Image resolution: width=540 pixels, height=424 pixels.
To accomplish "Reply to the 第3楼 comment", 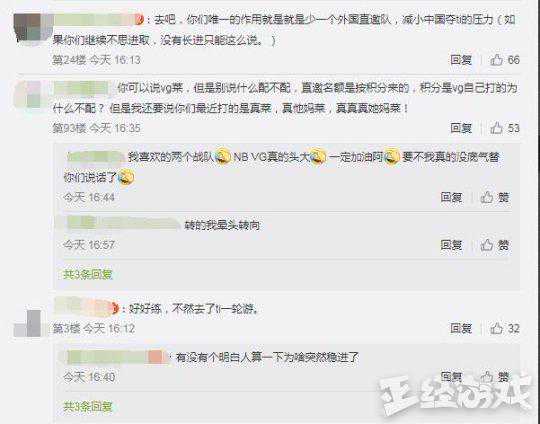I will [x=461, y=328].
